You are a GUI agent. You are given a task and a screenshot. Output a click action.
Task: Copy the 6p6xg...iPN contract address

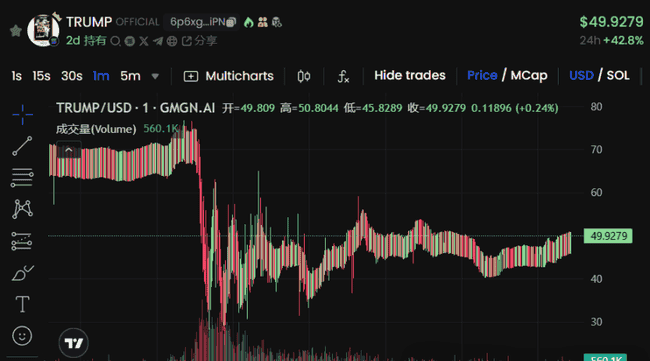point(231,22)
